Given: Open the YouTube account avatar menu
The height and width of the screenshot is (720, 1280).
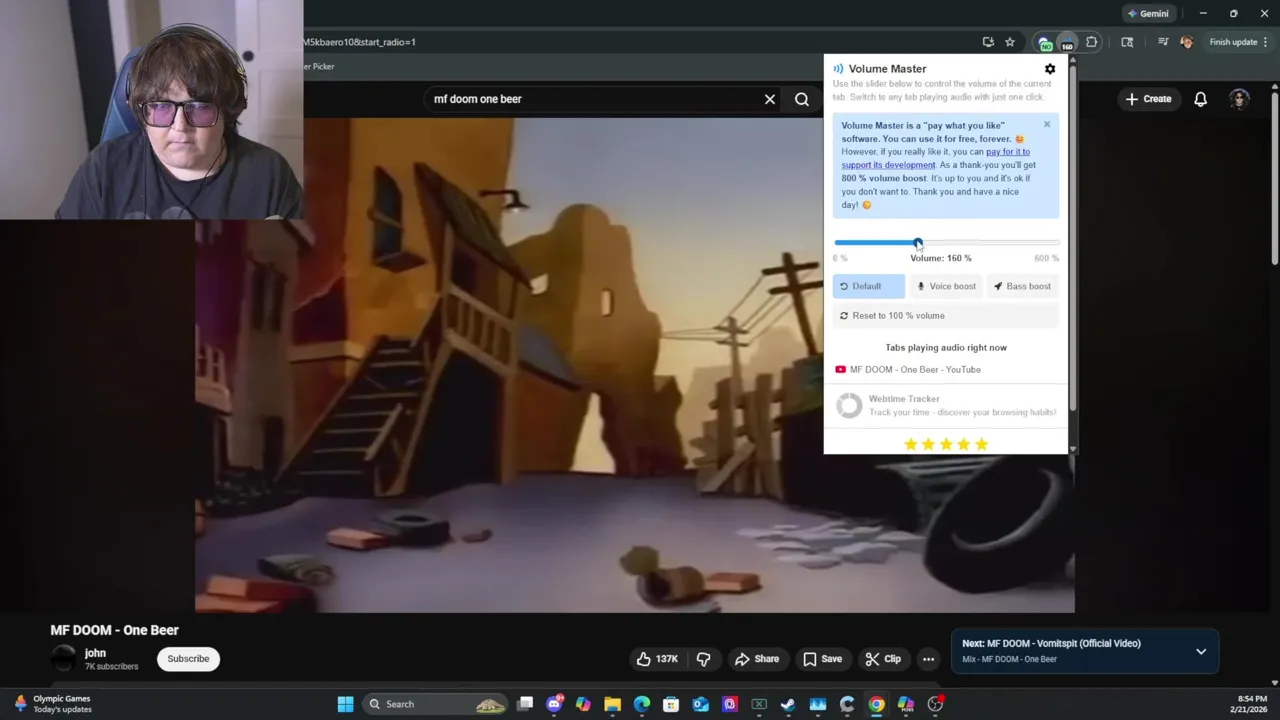Looking at the screenshot, I should coord(1240,99).
